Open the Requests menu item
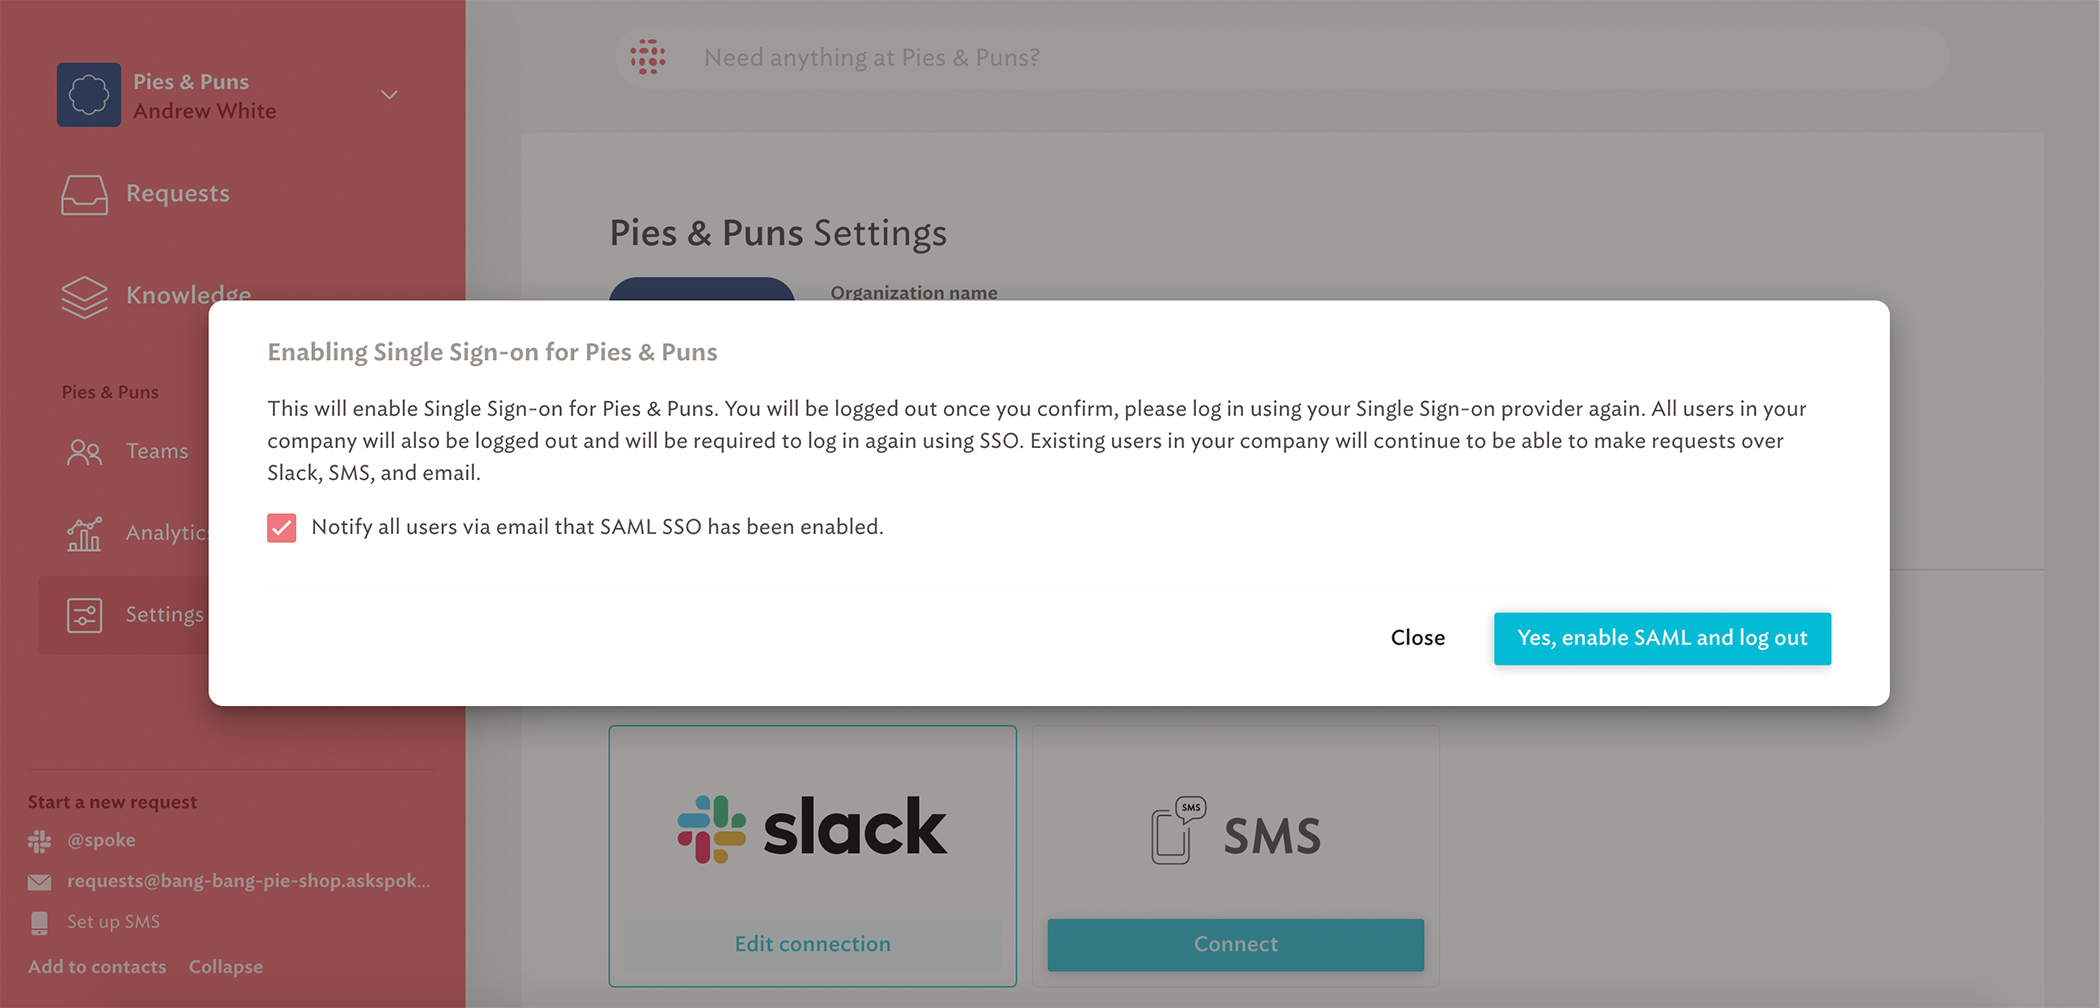 178,193
